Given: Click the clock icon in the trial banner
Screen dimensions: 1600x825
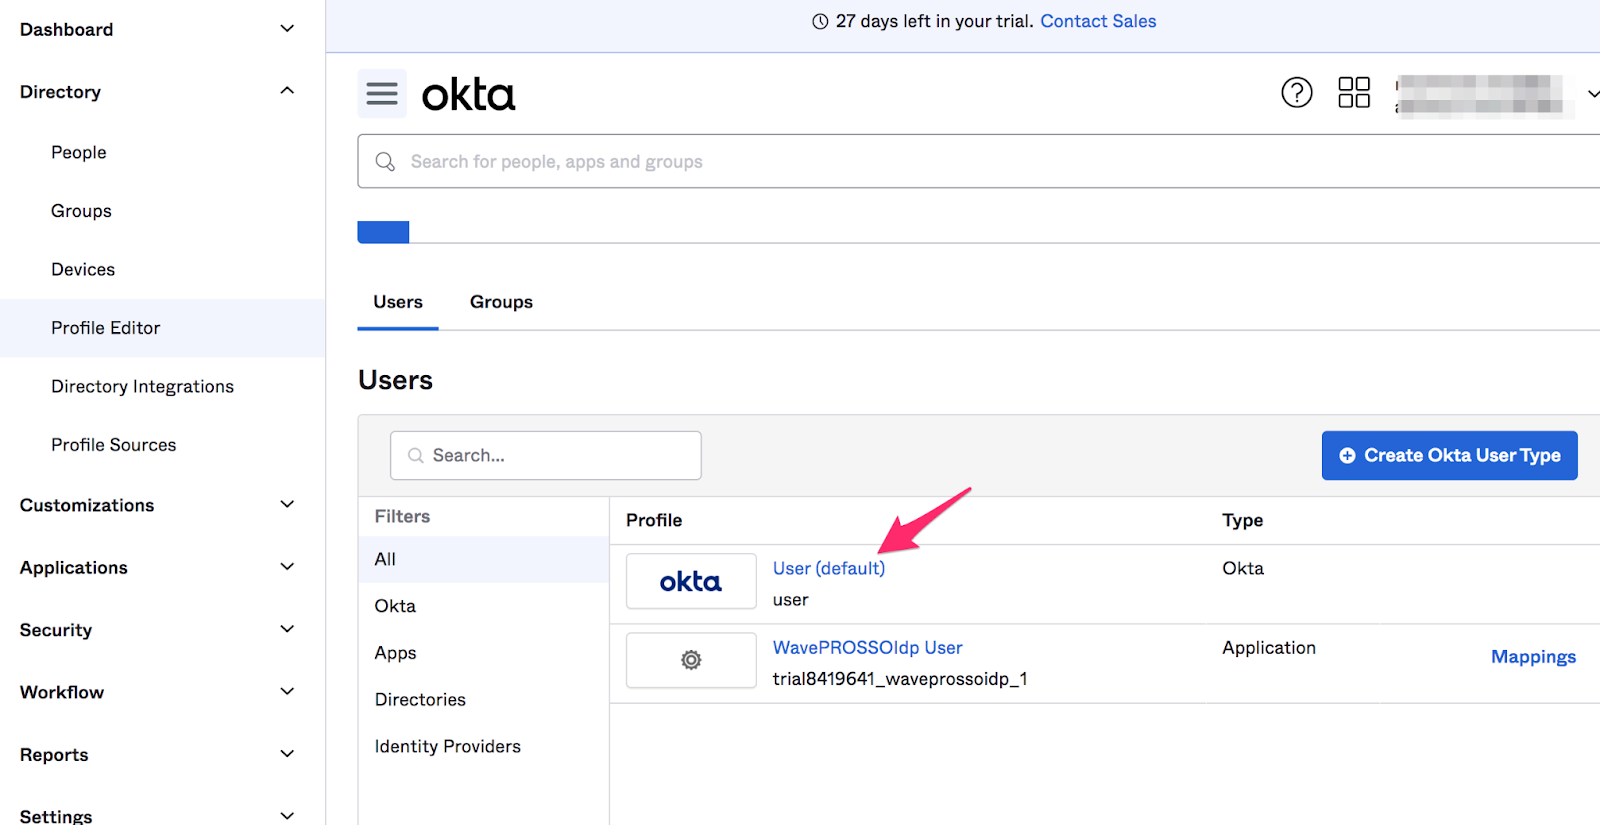Looking at the screenshot, I should tap(820, 21).
